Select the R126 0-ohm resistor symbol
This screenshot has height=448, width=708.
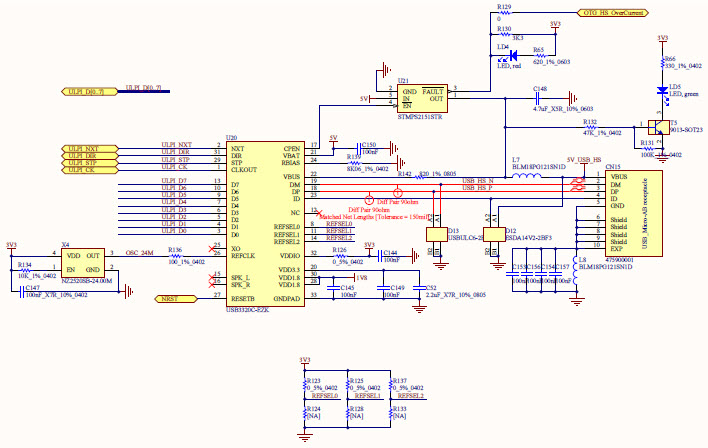tap(340, 256)
